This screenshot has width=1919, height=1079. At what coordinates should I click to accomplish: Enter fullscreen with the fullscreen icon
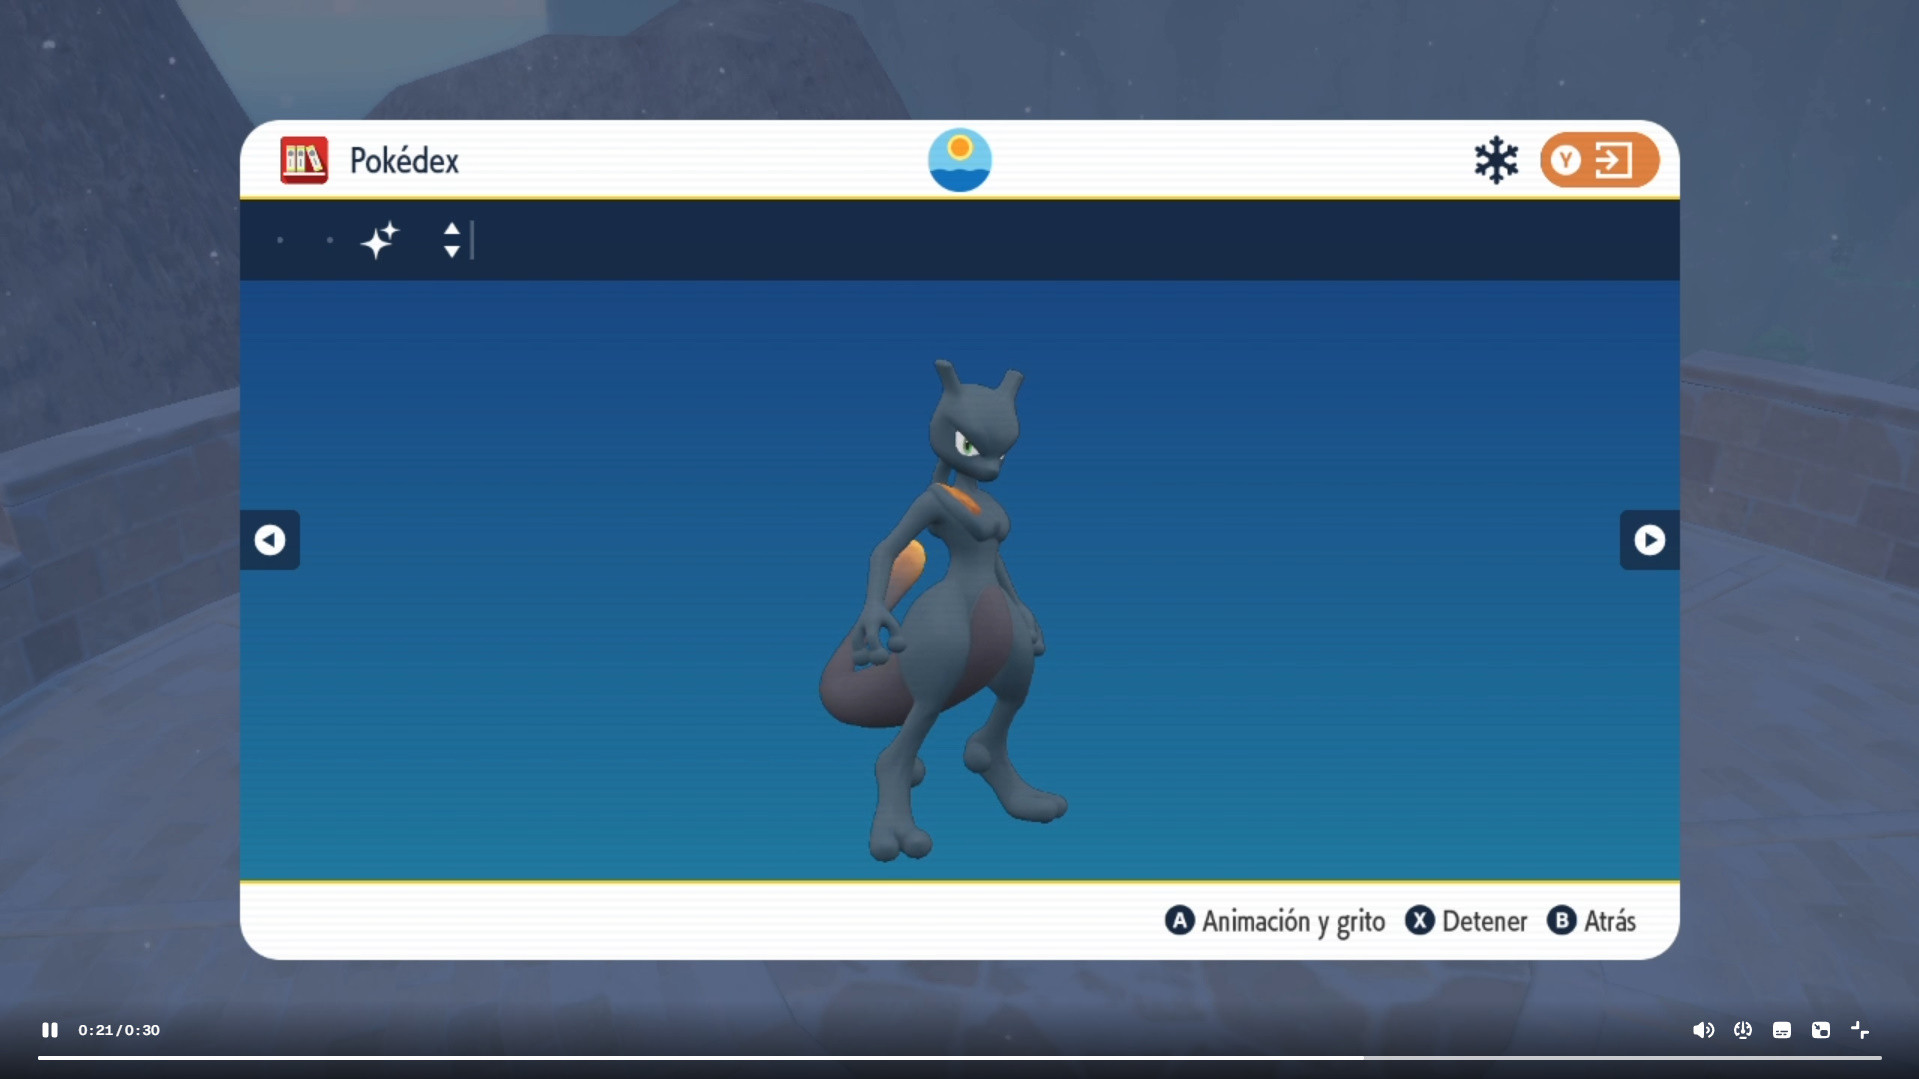click(x=1861, y=1030)
